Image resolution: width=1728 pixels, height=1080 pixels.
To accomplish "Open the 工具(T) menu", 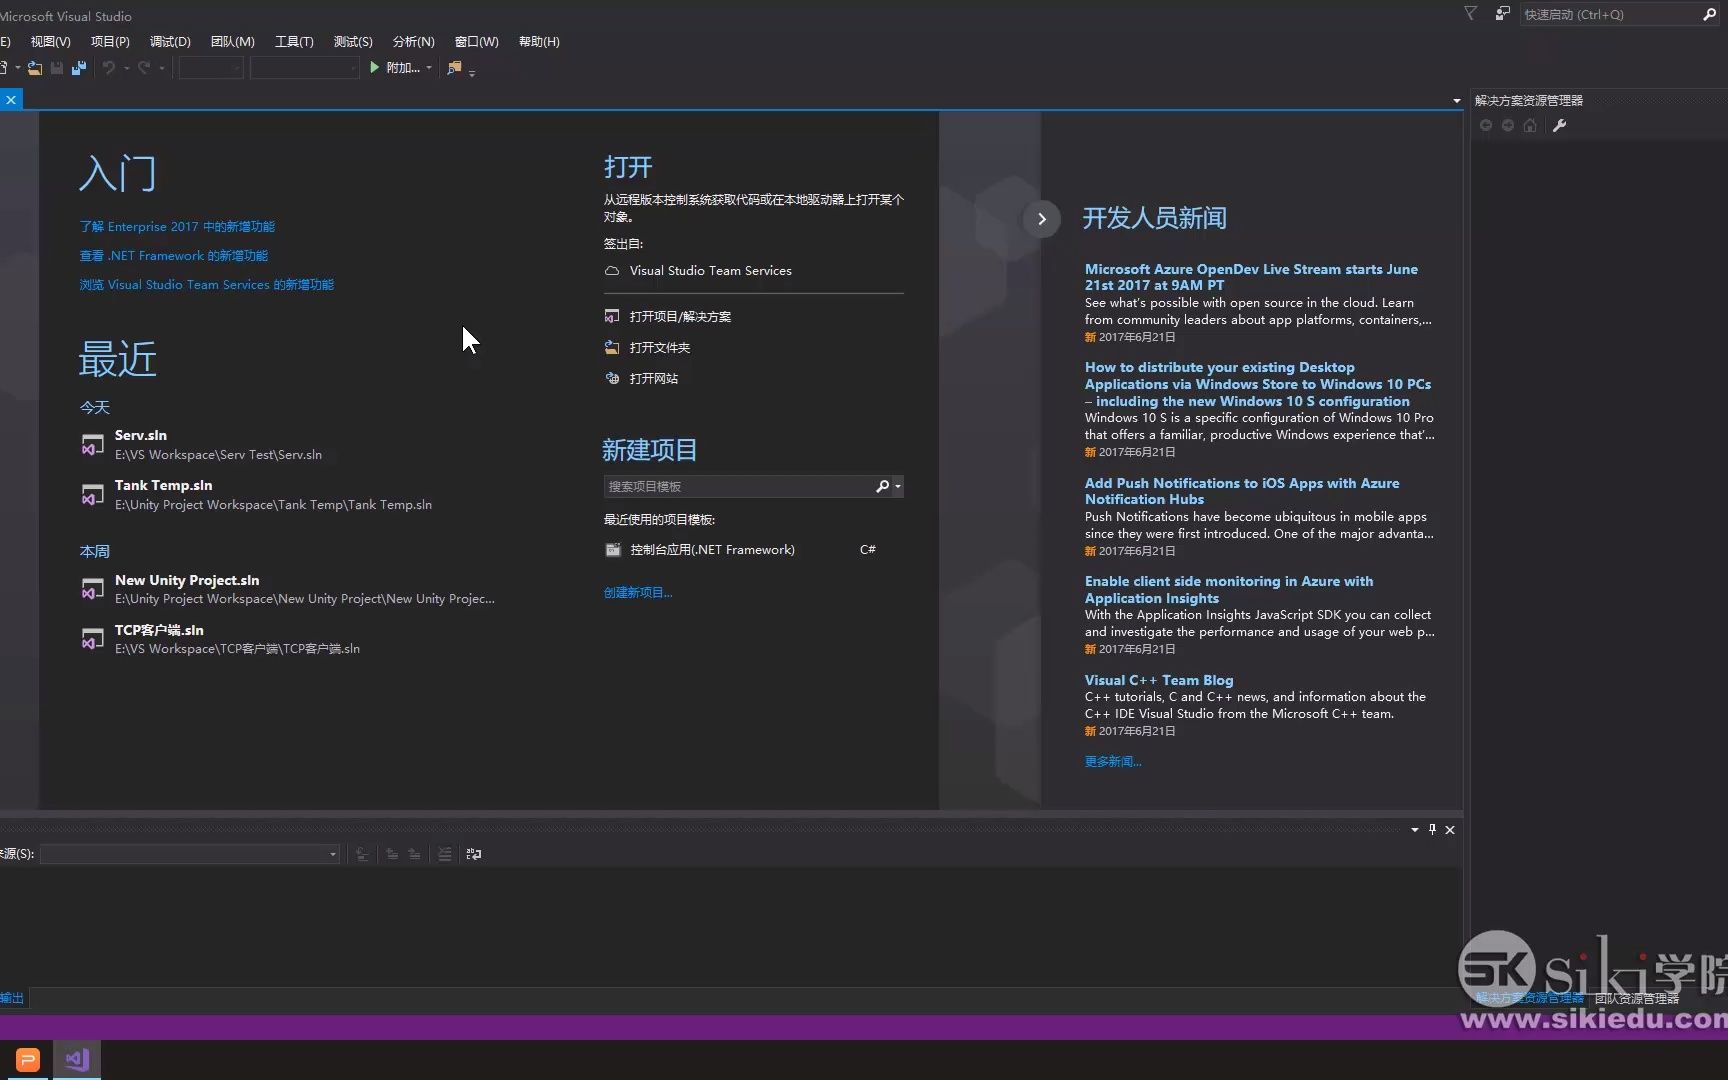I will coord(294,41).
